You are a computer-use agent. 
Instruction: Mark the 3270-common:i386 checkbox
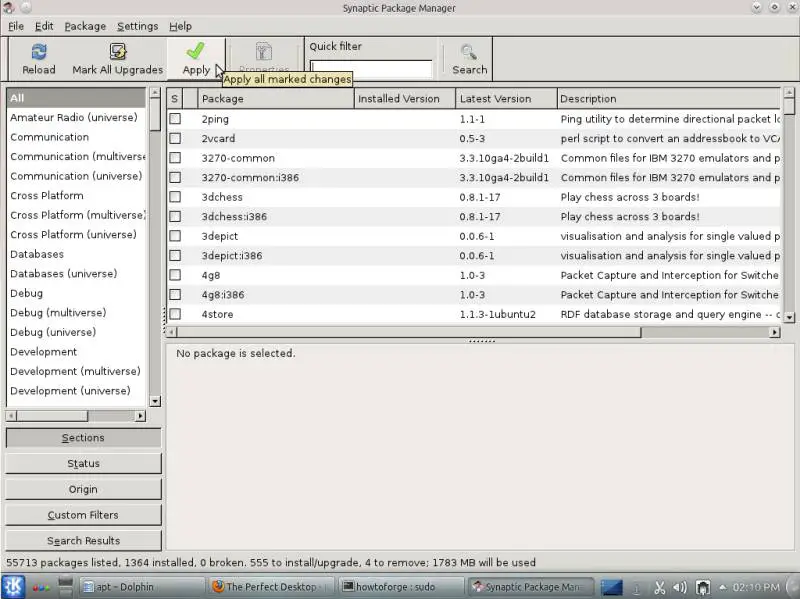click(175, 178)
